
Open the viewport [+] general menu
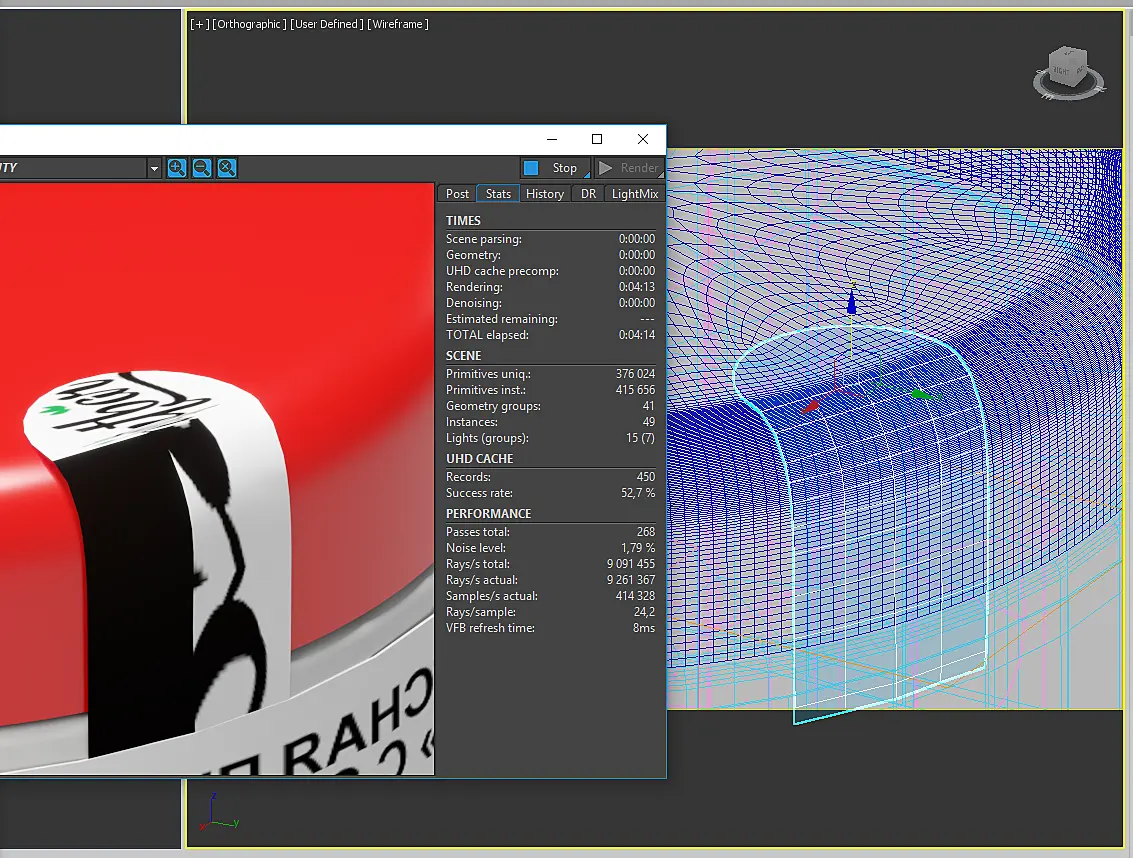click(x=199, y=24)
